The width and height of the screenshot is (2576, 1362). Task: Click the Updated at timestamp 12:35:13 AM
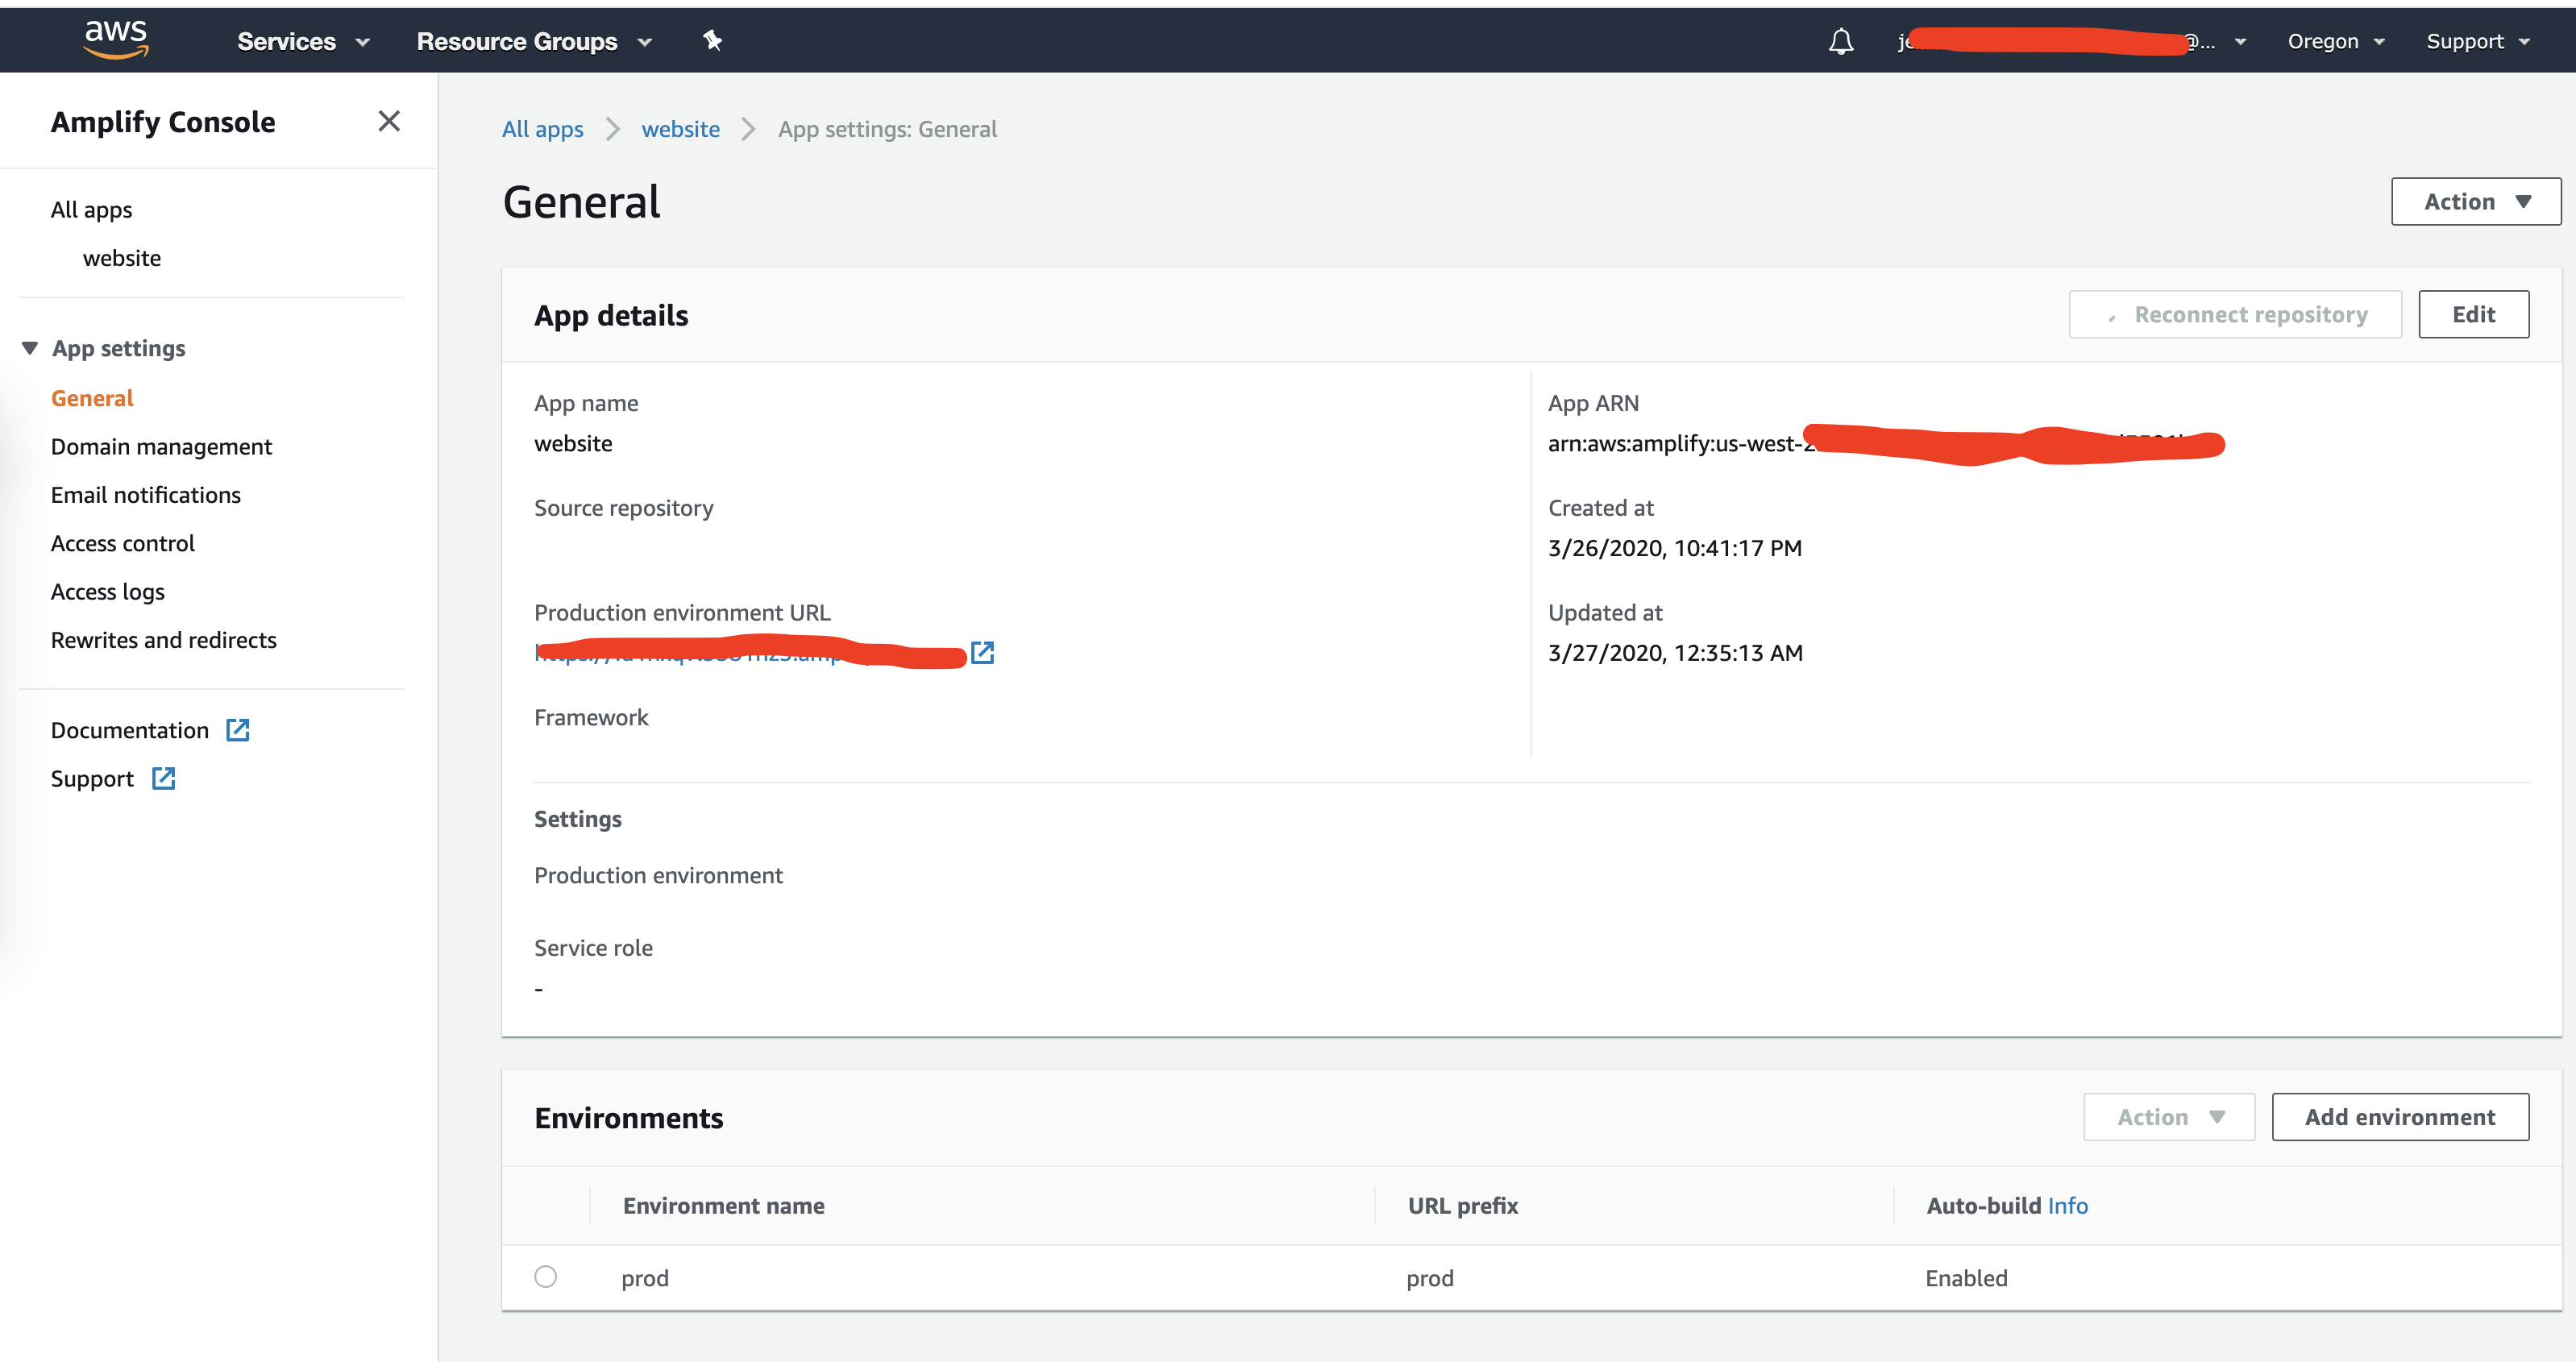1675,653
